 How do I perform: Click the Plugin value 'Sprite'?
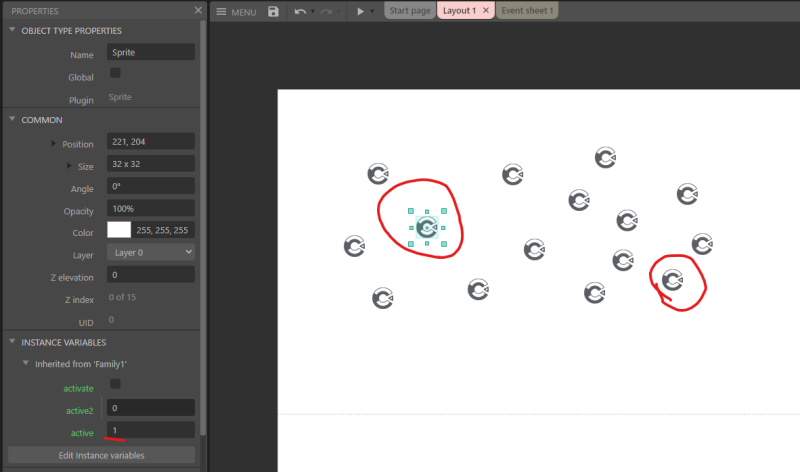(x=120, y=97)
